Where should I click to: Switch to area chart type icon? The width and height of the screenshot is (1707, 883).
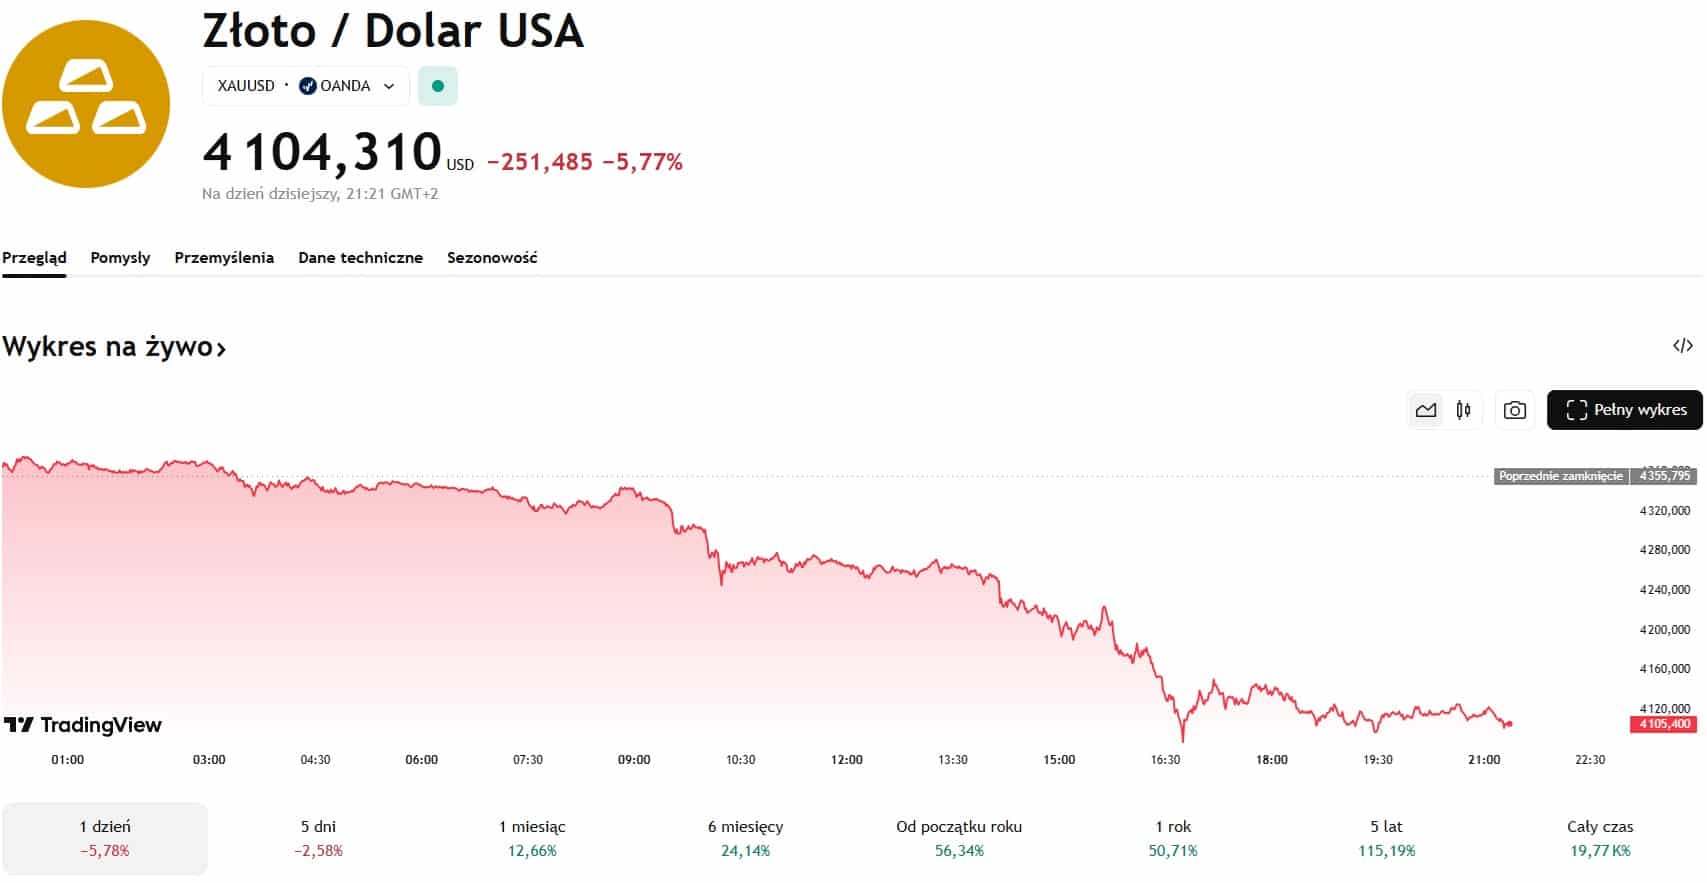[x=1426, y=410]
